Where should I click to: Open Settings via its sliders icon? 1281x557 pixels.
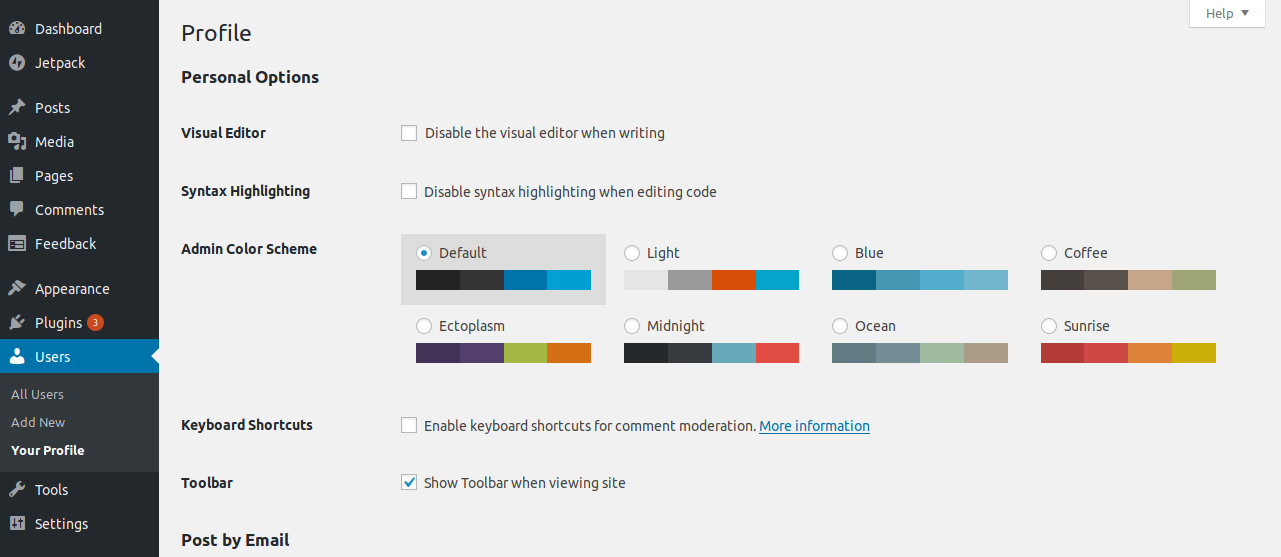tap(17, 524)
